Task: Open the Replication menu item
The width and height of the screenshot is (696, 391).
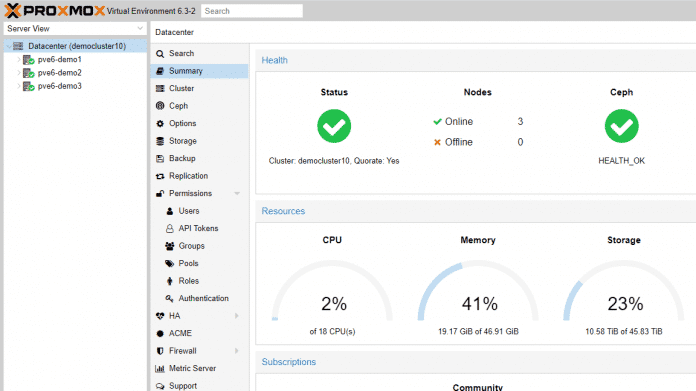Action: pyautogui.click(x=199, y=176)
